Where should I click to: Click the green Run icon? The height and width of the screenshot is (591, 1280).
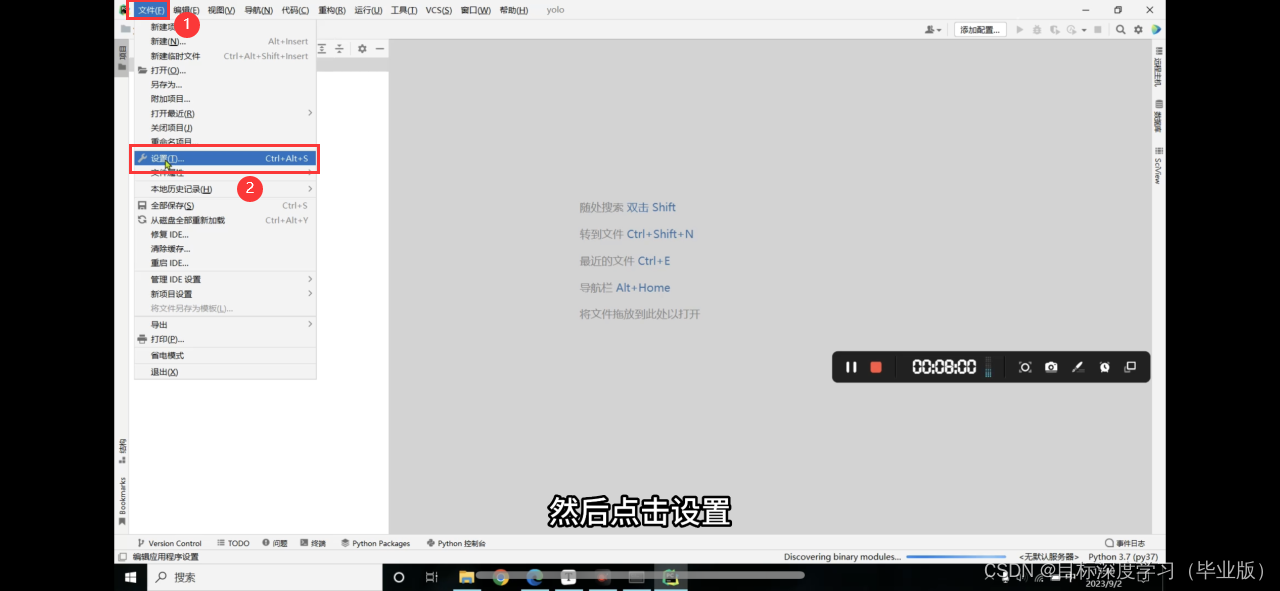coord(1020,30)
